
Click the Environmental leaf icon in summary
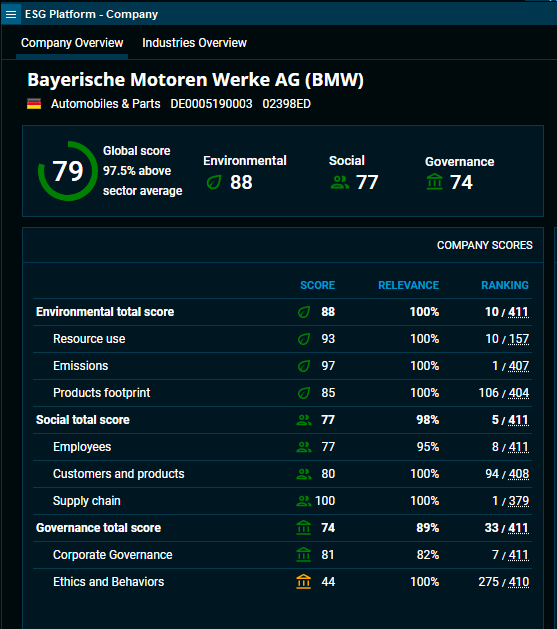[x=214, y=182]
